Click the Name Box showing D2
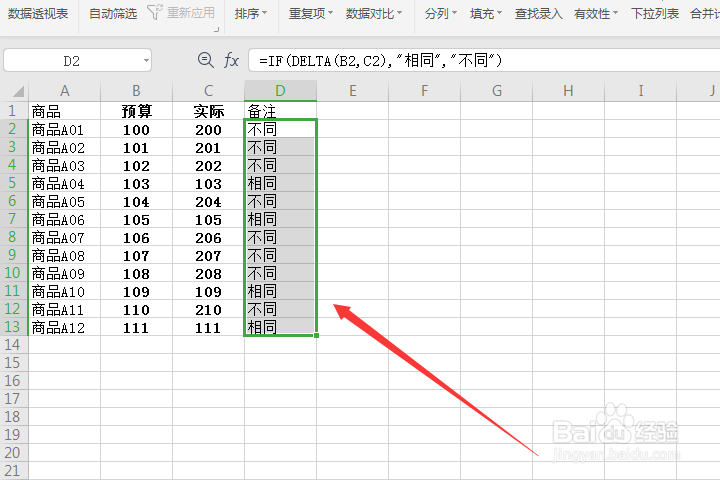The image size is (720, 480). pyautogui.click(x=72, y=61)
